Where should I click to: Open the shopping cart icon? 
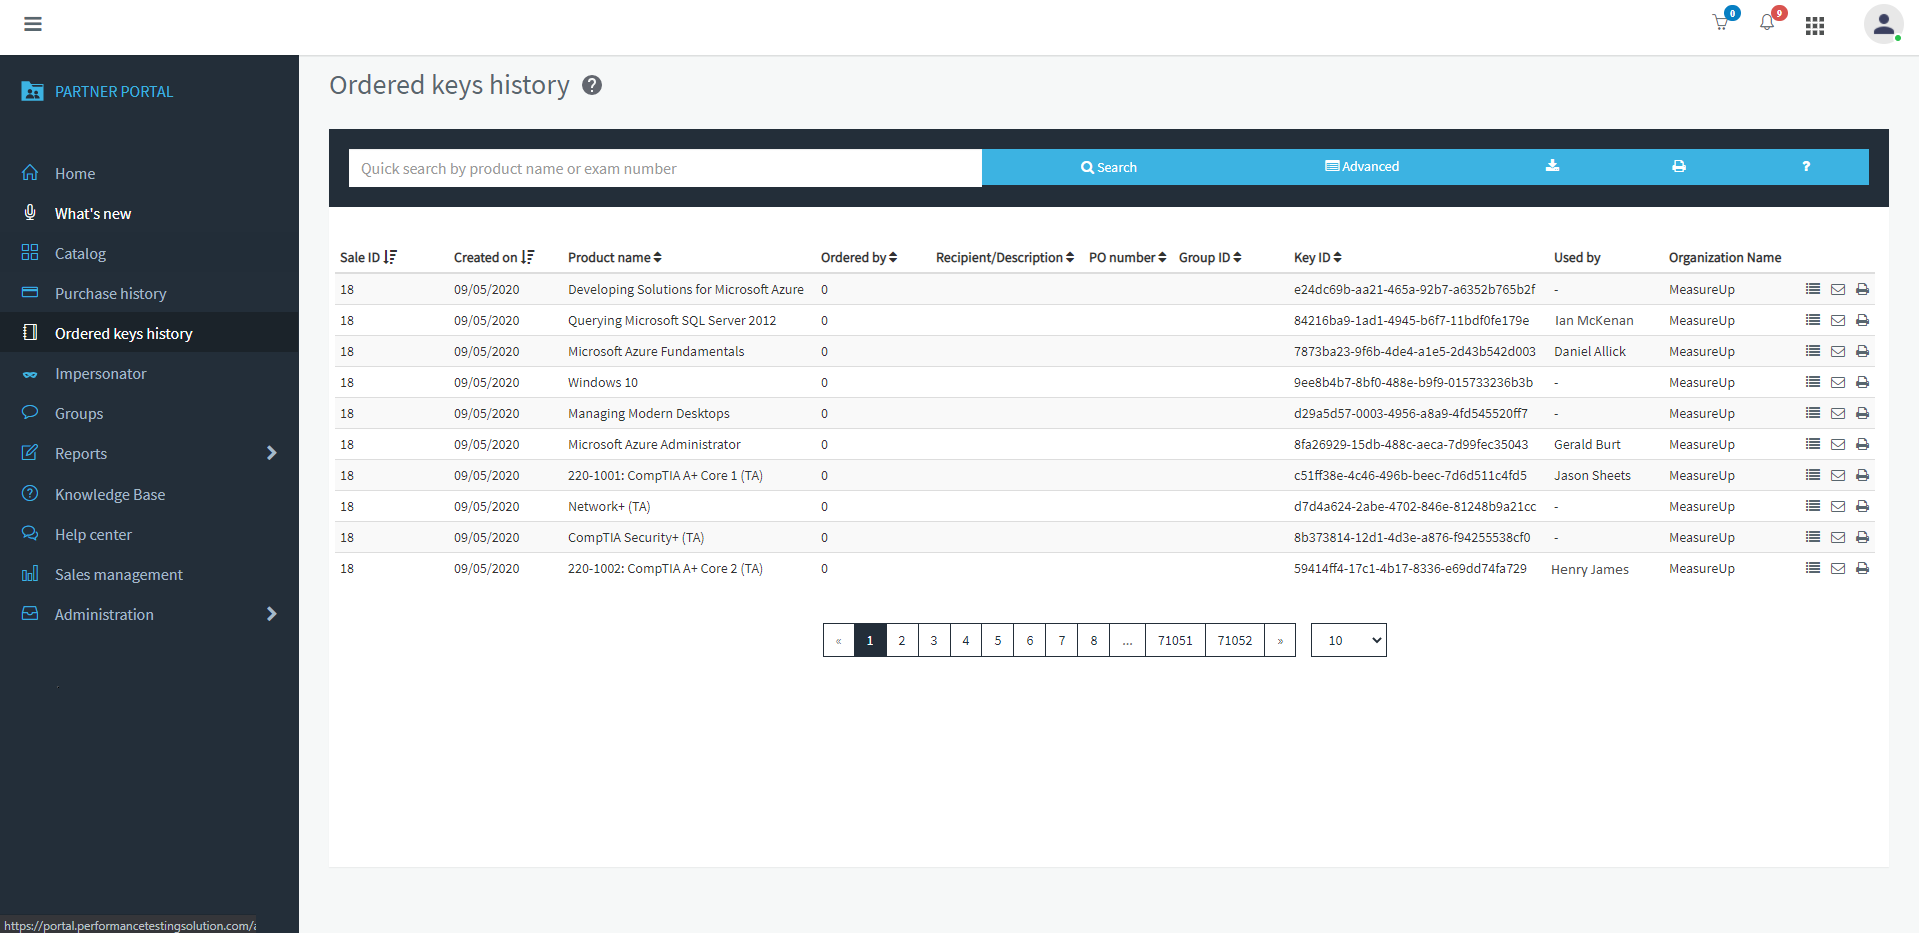tap(1721, 23)
